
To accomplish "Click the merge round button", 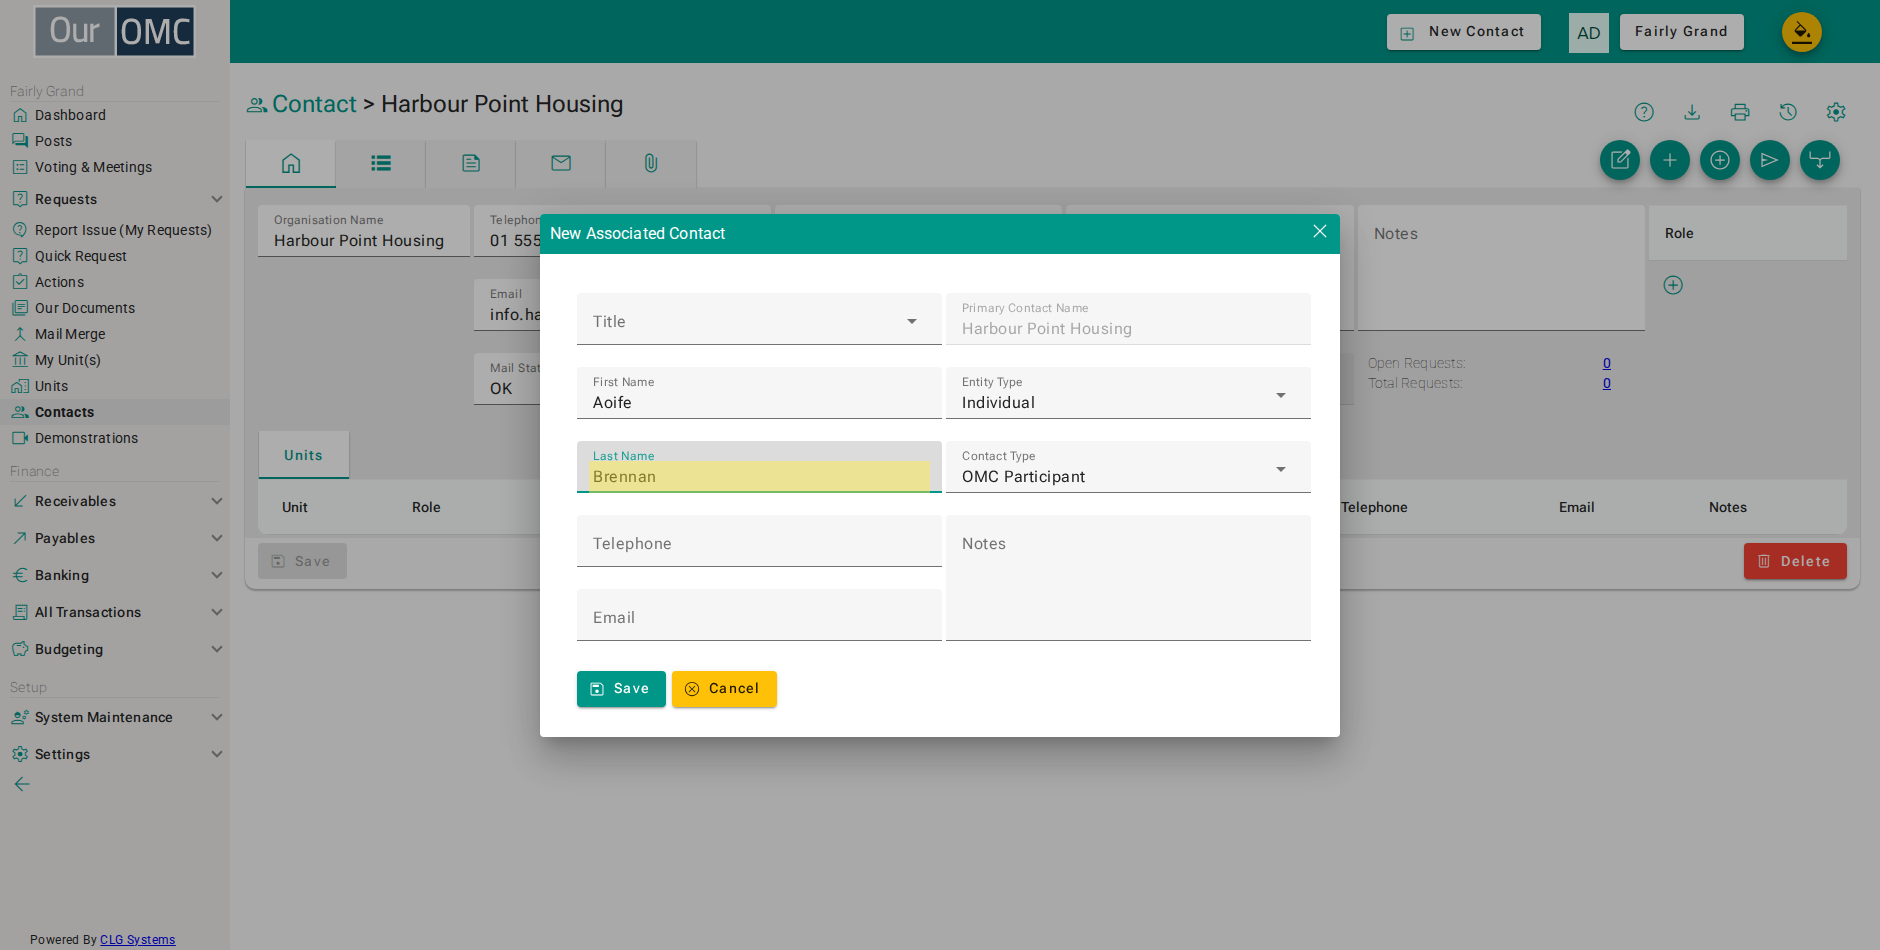I will tap(1820, 160).
